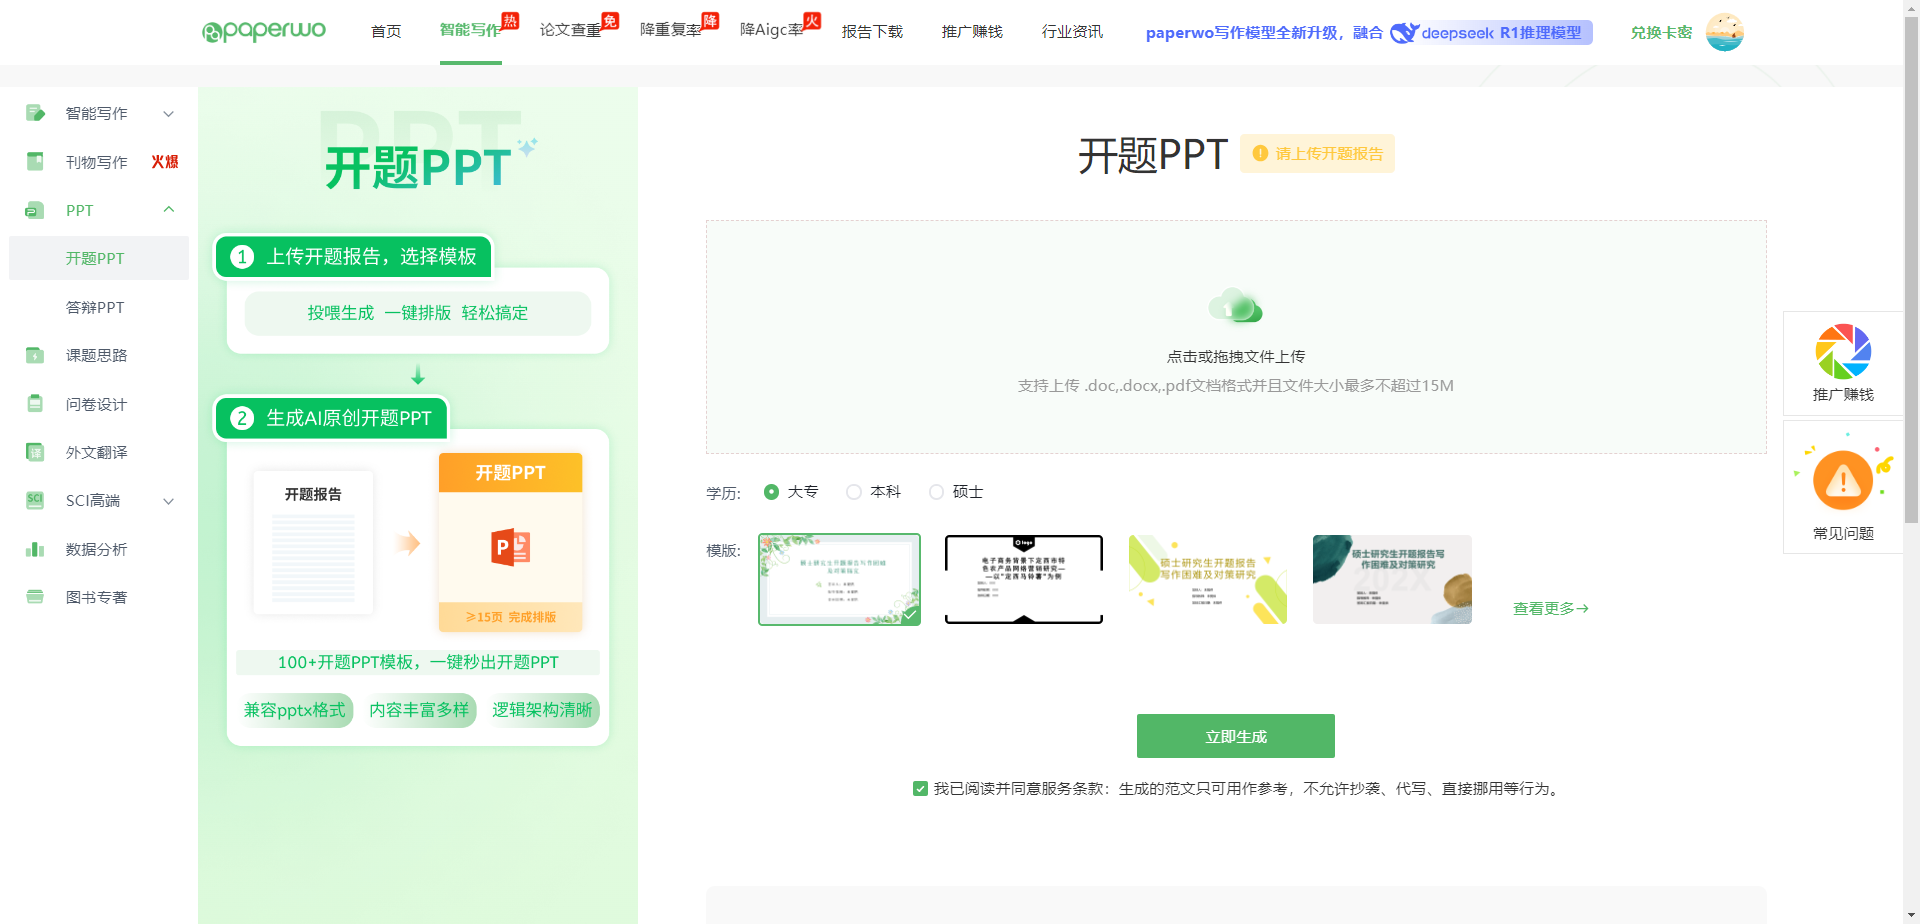This screenshot has width=1920, height=924.
Task: Open the 论文查重 top navigation tab
Action: (x=571, y=31)
